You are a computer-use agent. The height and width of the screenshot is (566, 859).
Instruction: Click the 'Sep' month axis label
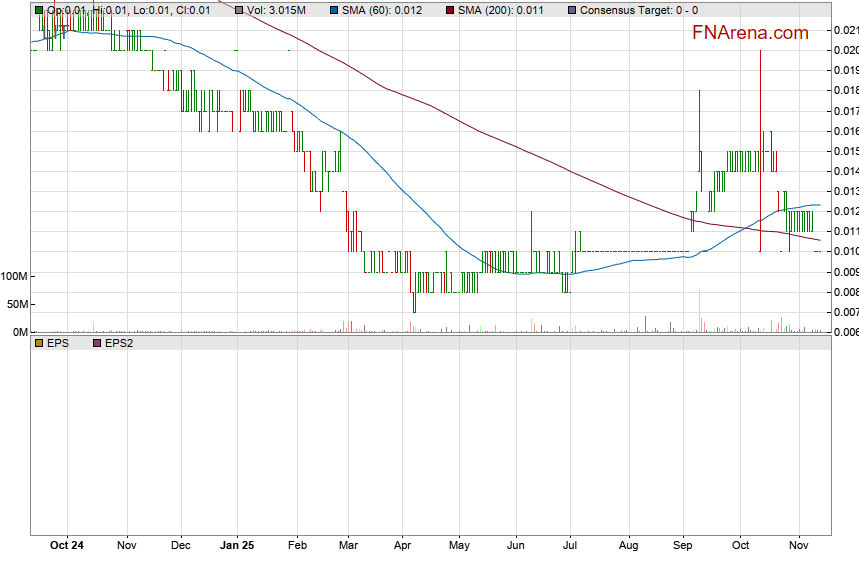tap(684, 547)
